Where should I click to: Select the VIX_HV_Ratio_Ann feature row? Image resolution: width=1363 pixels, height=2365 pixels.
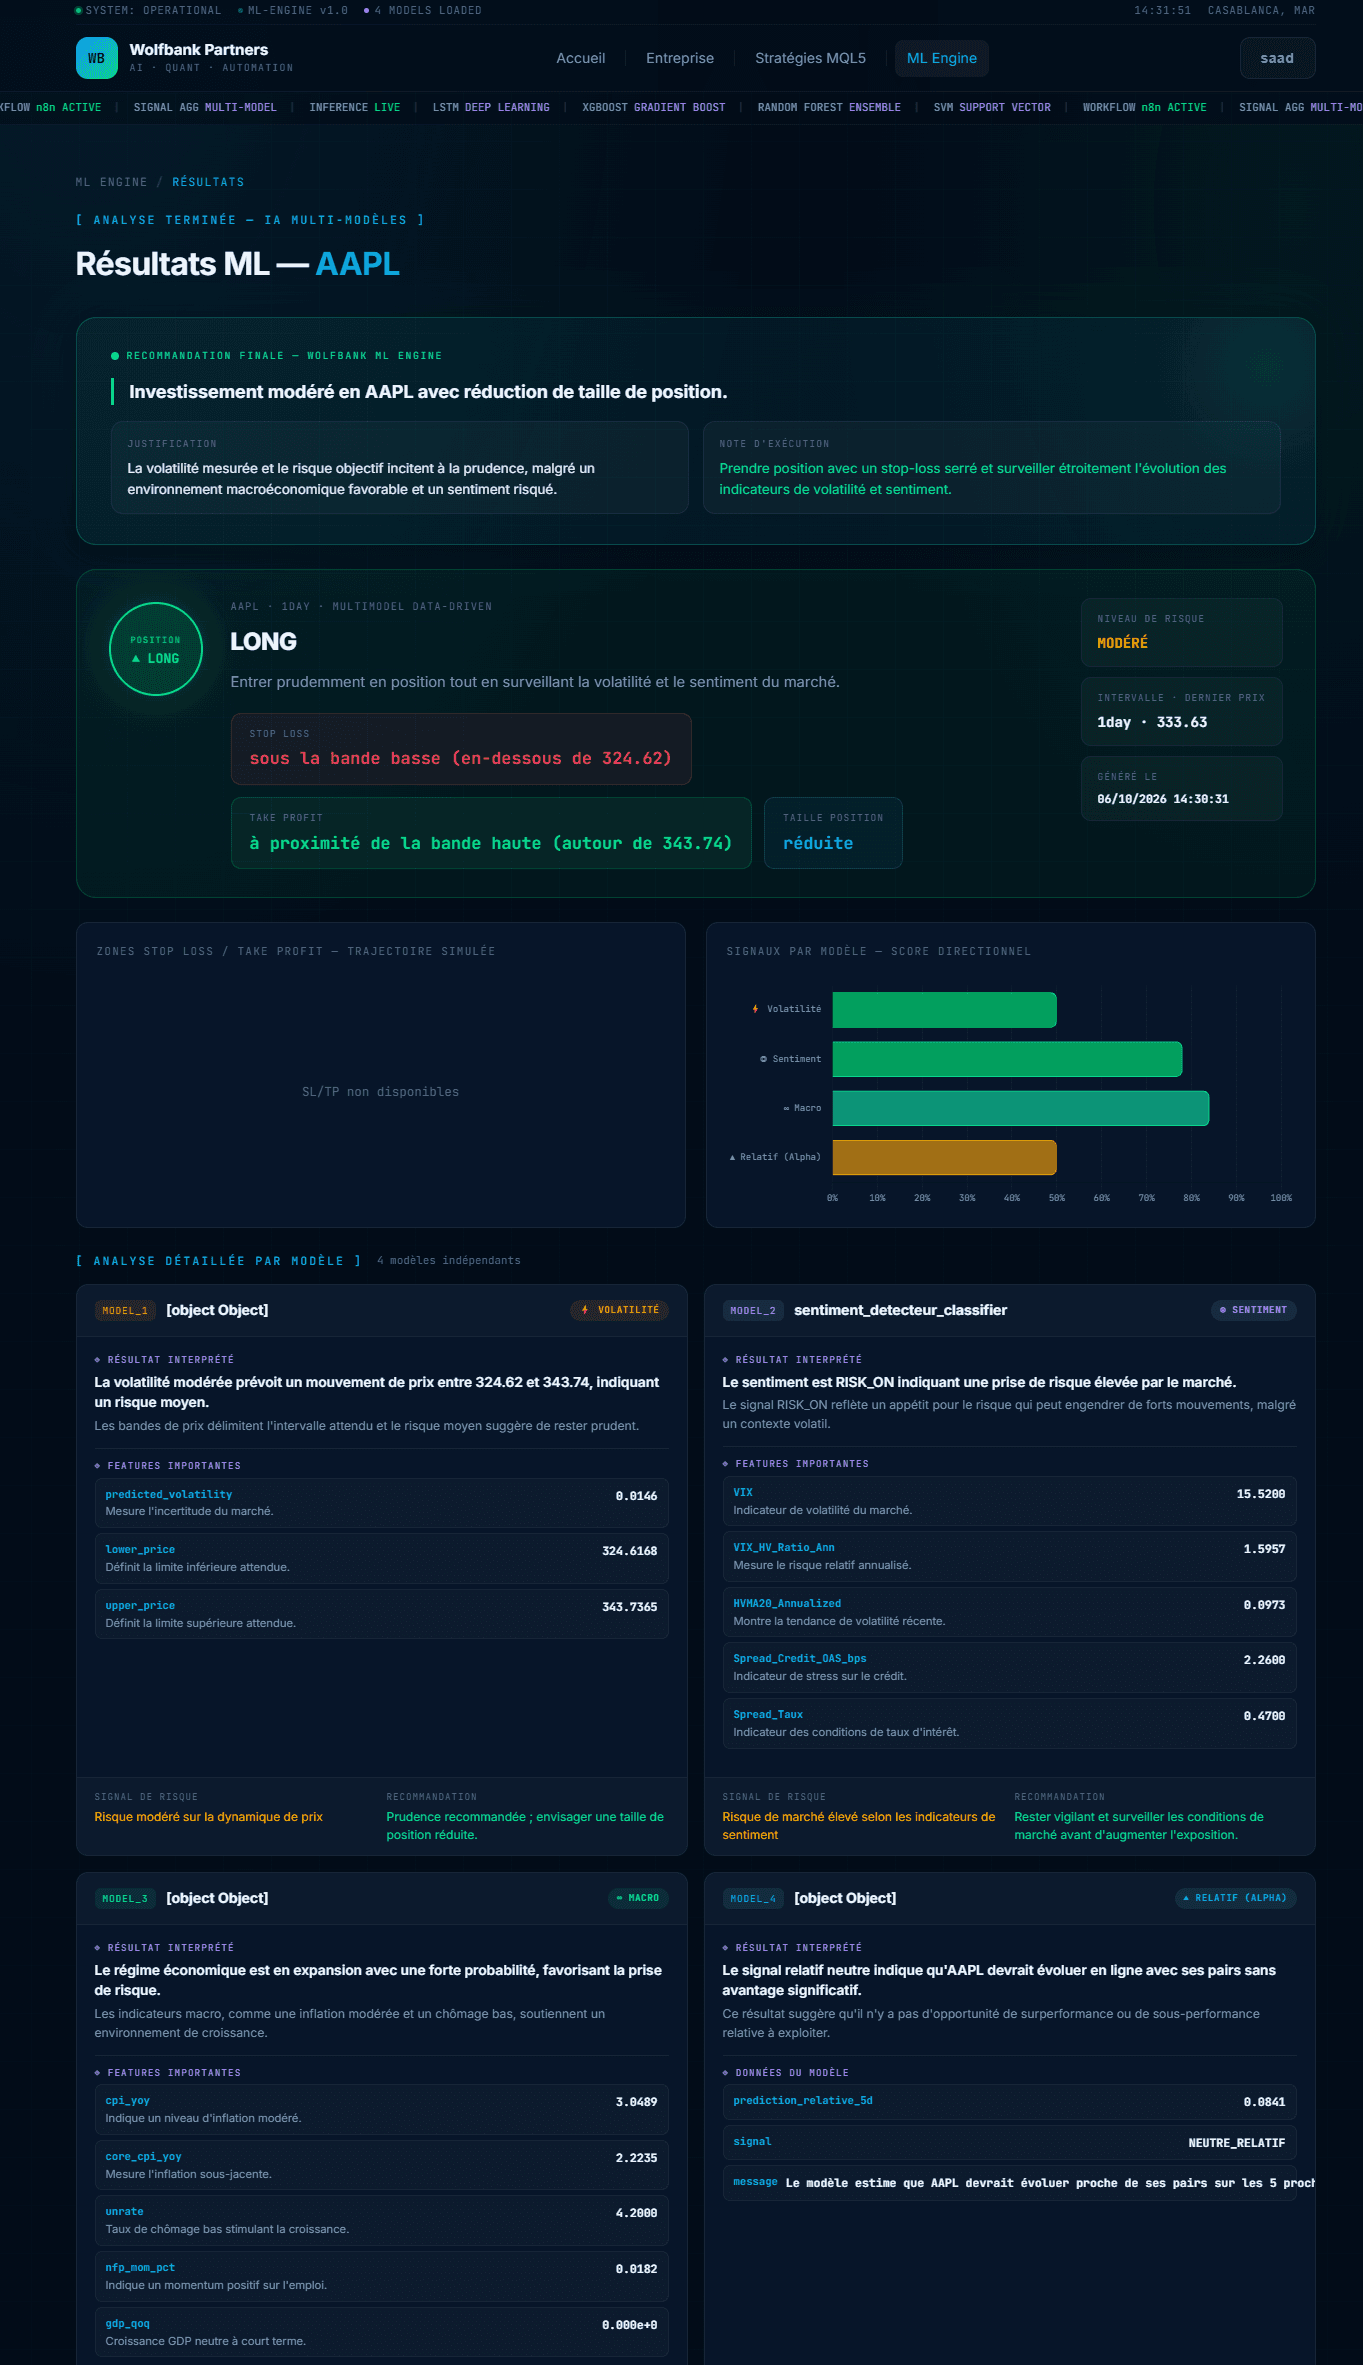click(1010, 1556)
